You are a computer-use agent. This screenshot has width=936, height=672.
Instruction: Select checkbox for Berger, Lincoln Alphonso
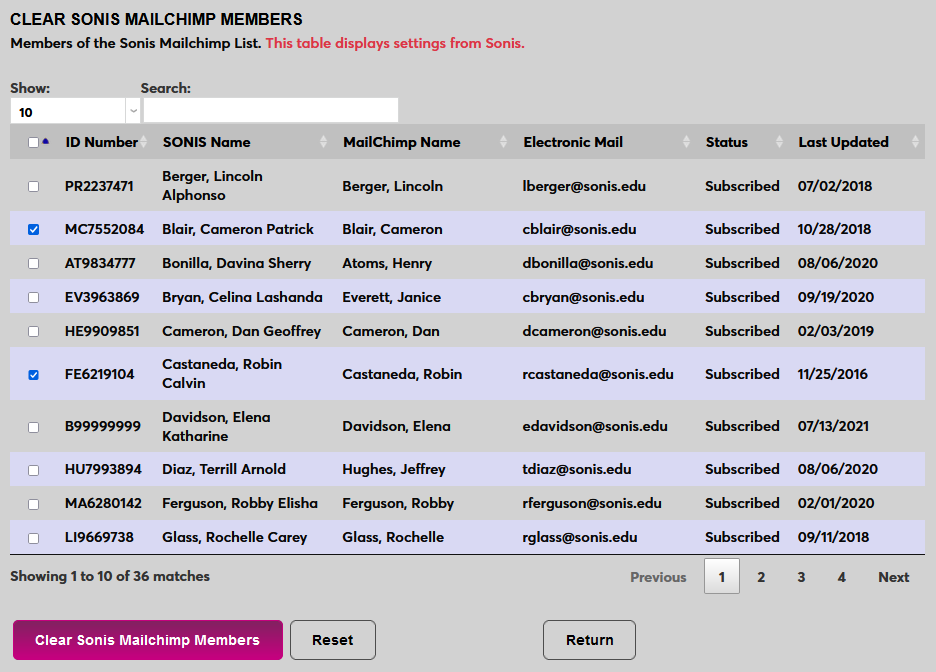[x=34, y=186]
